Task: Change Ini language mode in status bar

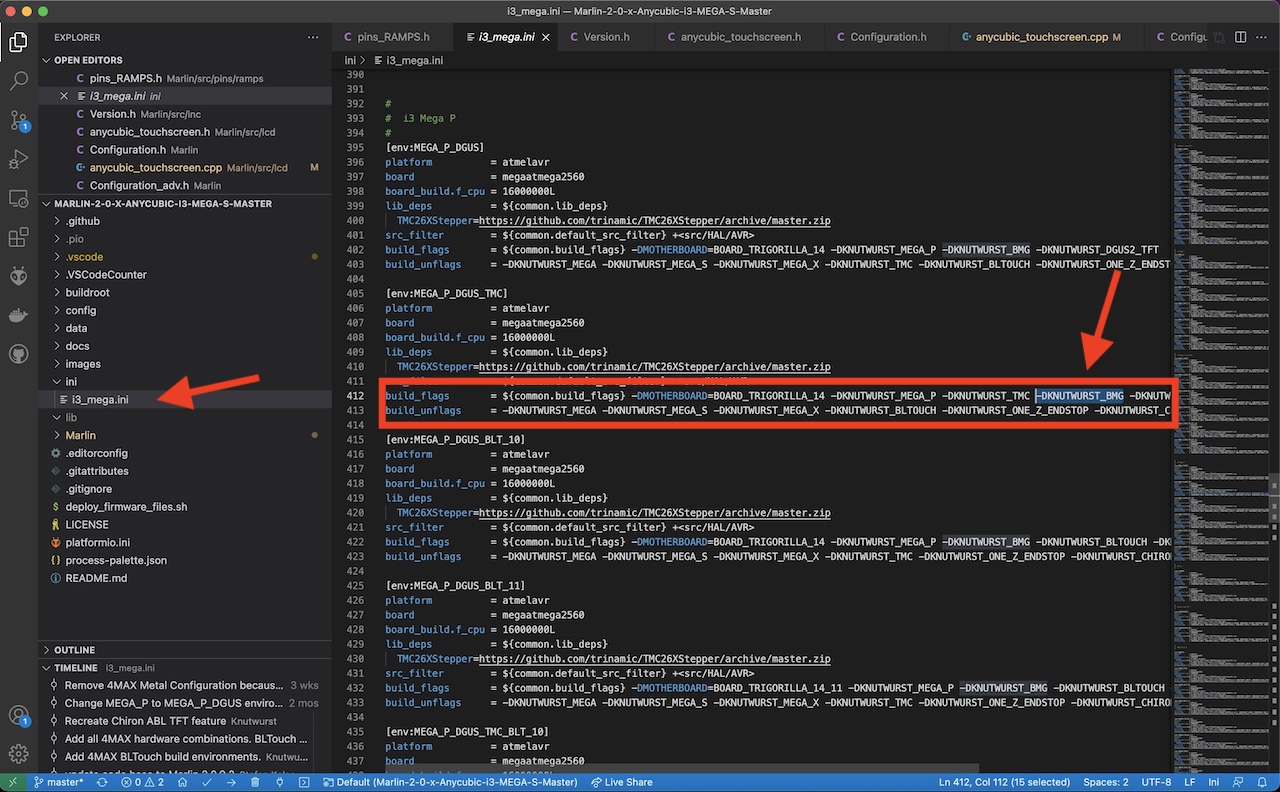Action: pos(1213,782)
